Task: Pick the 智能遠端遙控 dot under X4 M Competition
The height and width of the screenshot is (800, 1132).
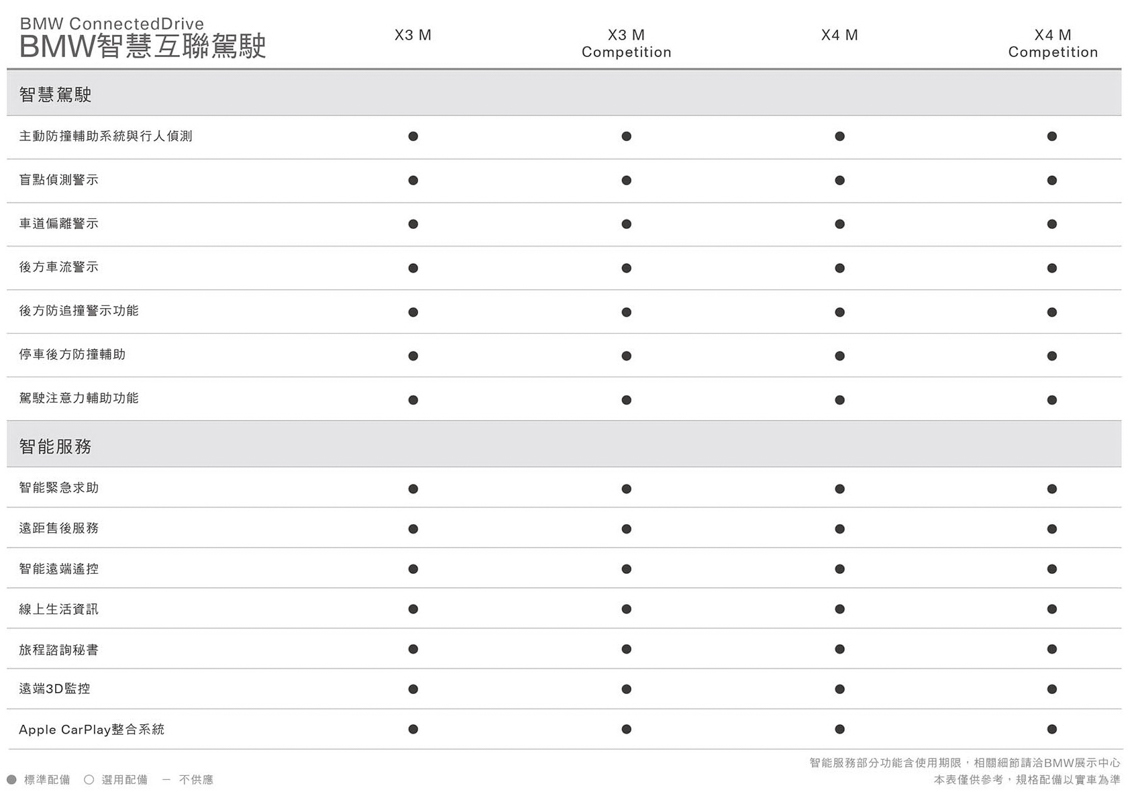Action: pos(1052,569)
